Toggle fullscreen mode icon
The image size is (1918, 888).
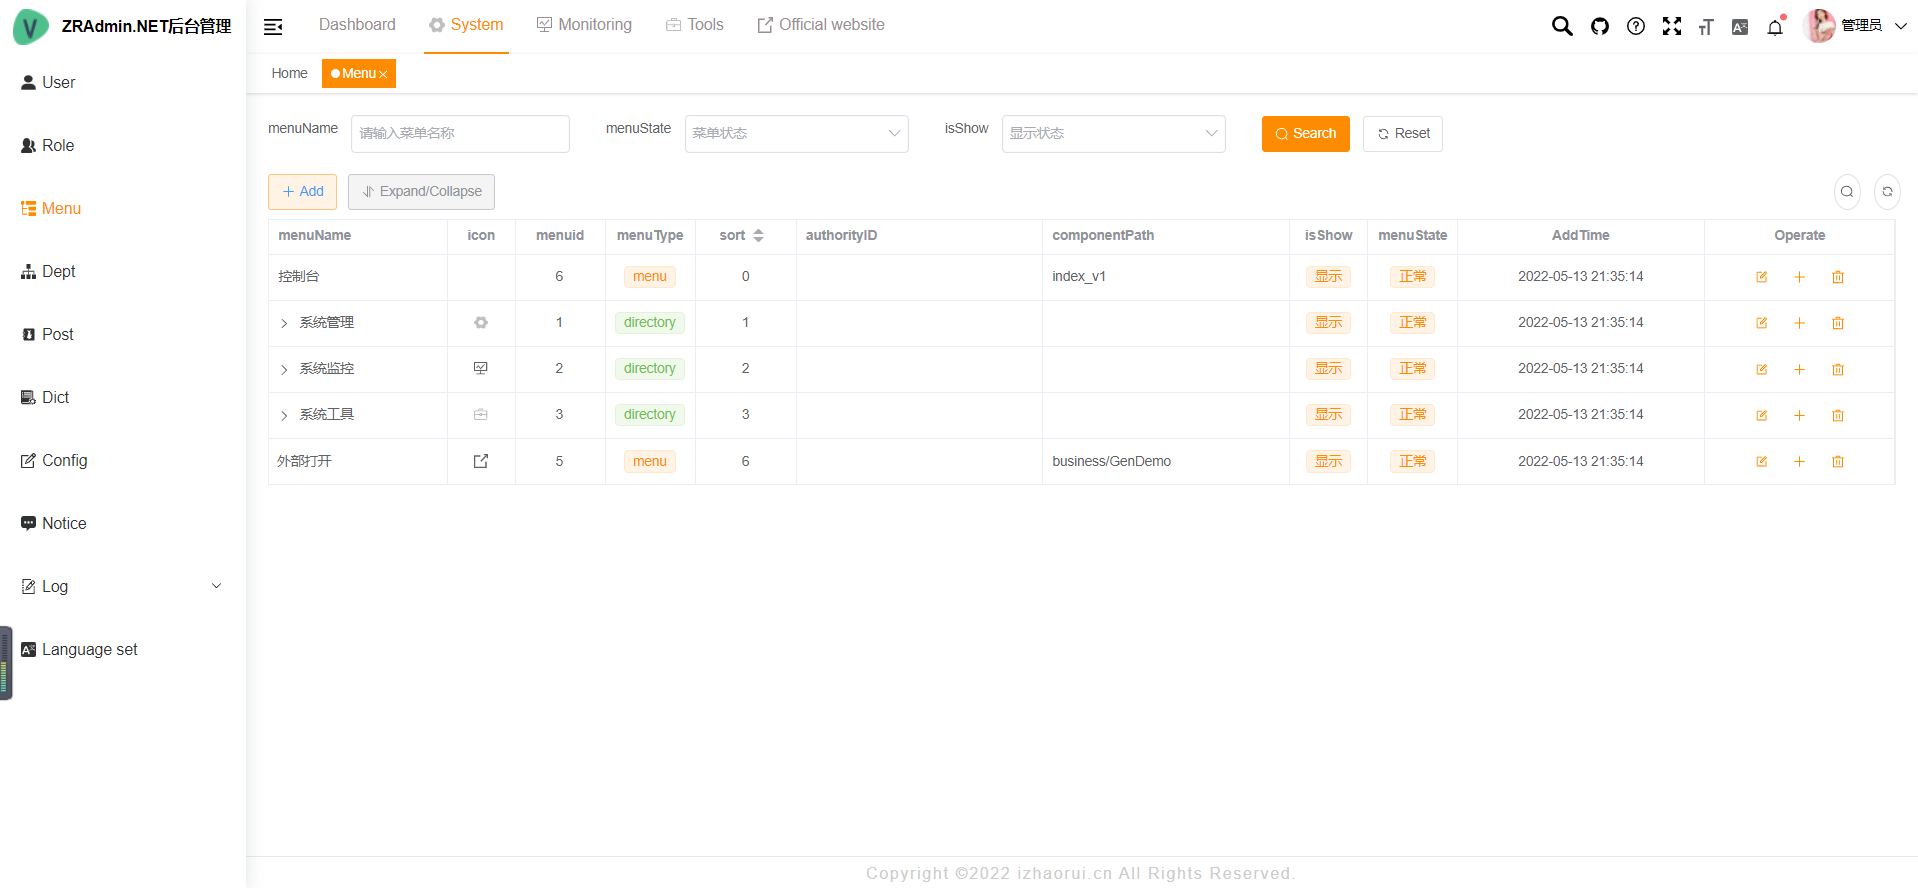pos(1671,26)
